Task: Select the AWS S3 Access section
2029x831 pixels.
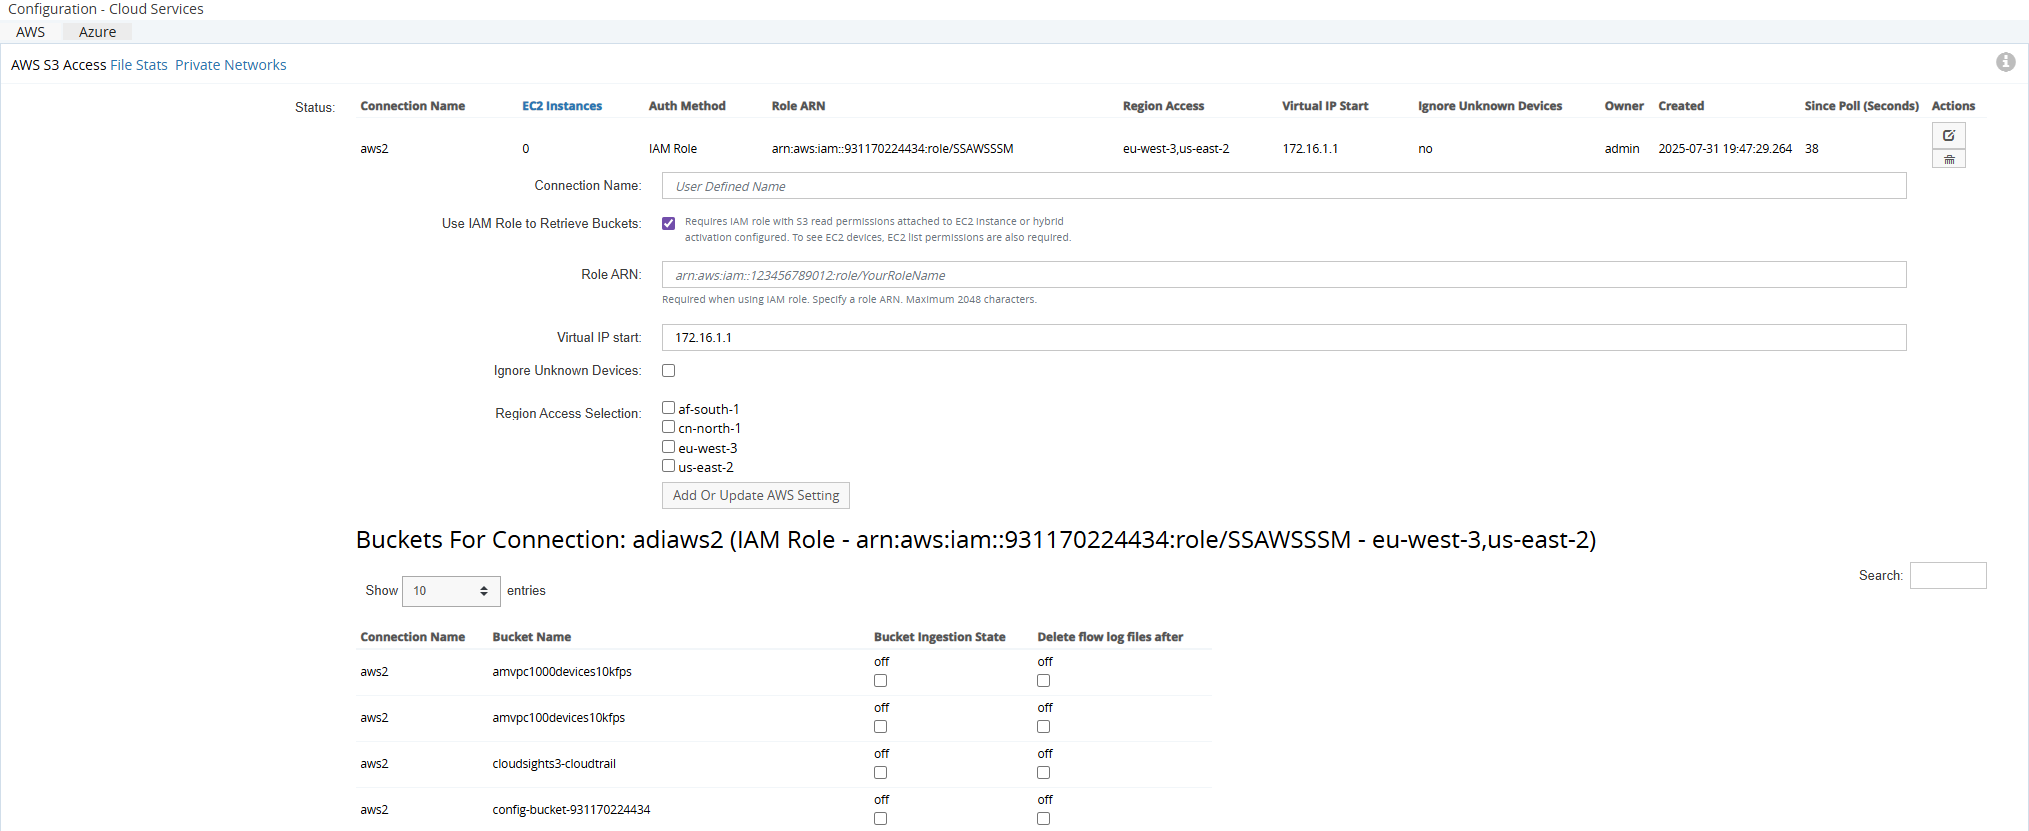Action: click(x=58, y=65)
